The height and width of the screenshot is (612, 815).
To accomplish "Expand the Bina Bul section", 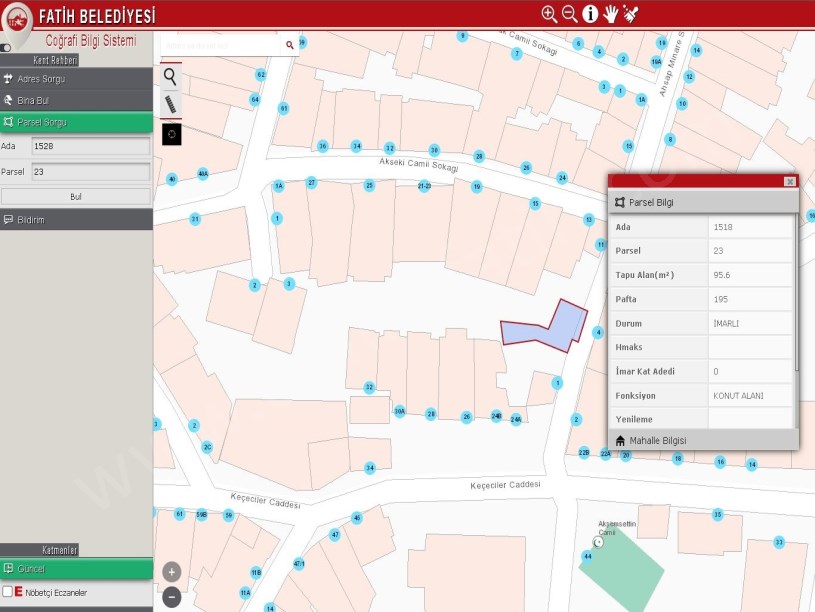I will pos(76,101).
